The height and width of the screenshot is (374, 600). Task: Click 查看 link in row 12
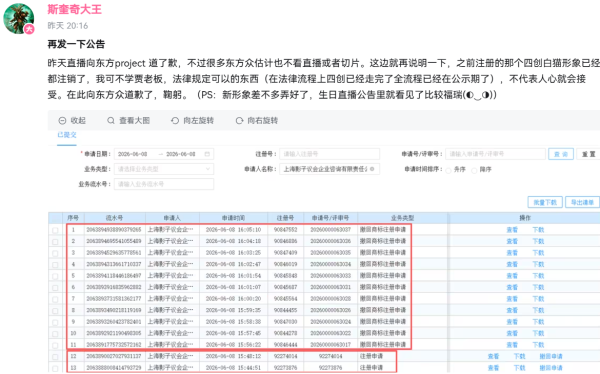coord(493,356)
